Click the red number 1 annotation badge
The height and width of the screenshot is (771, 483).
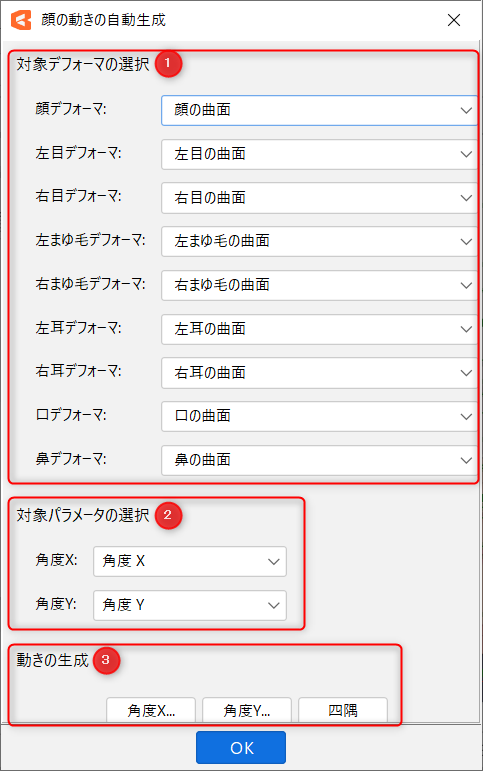click(x=168, y=63)
